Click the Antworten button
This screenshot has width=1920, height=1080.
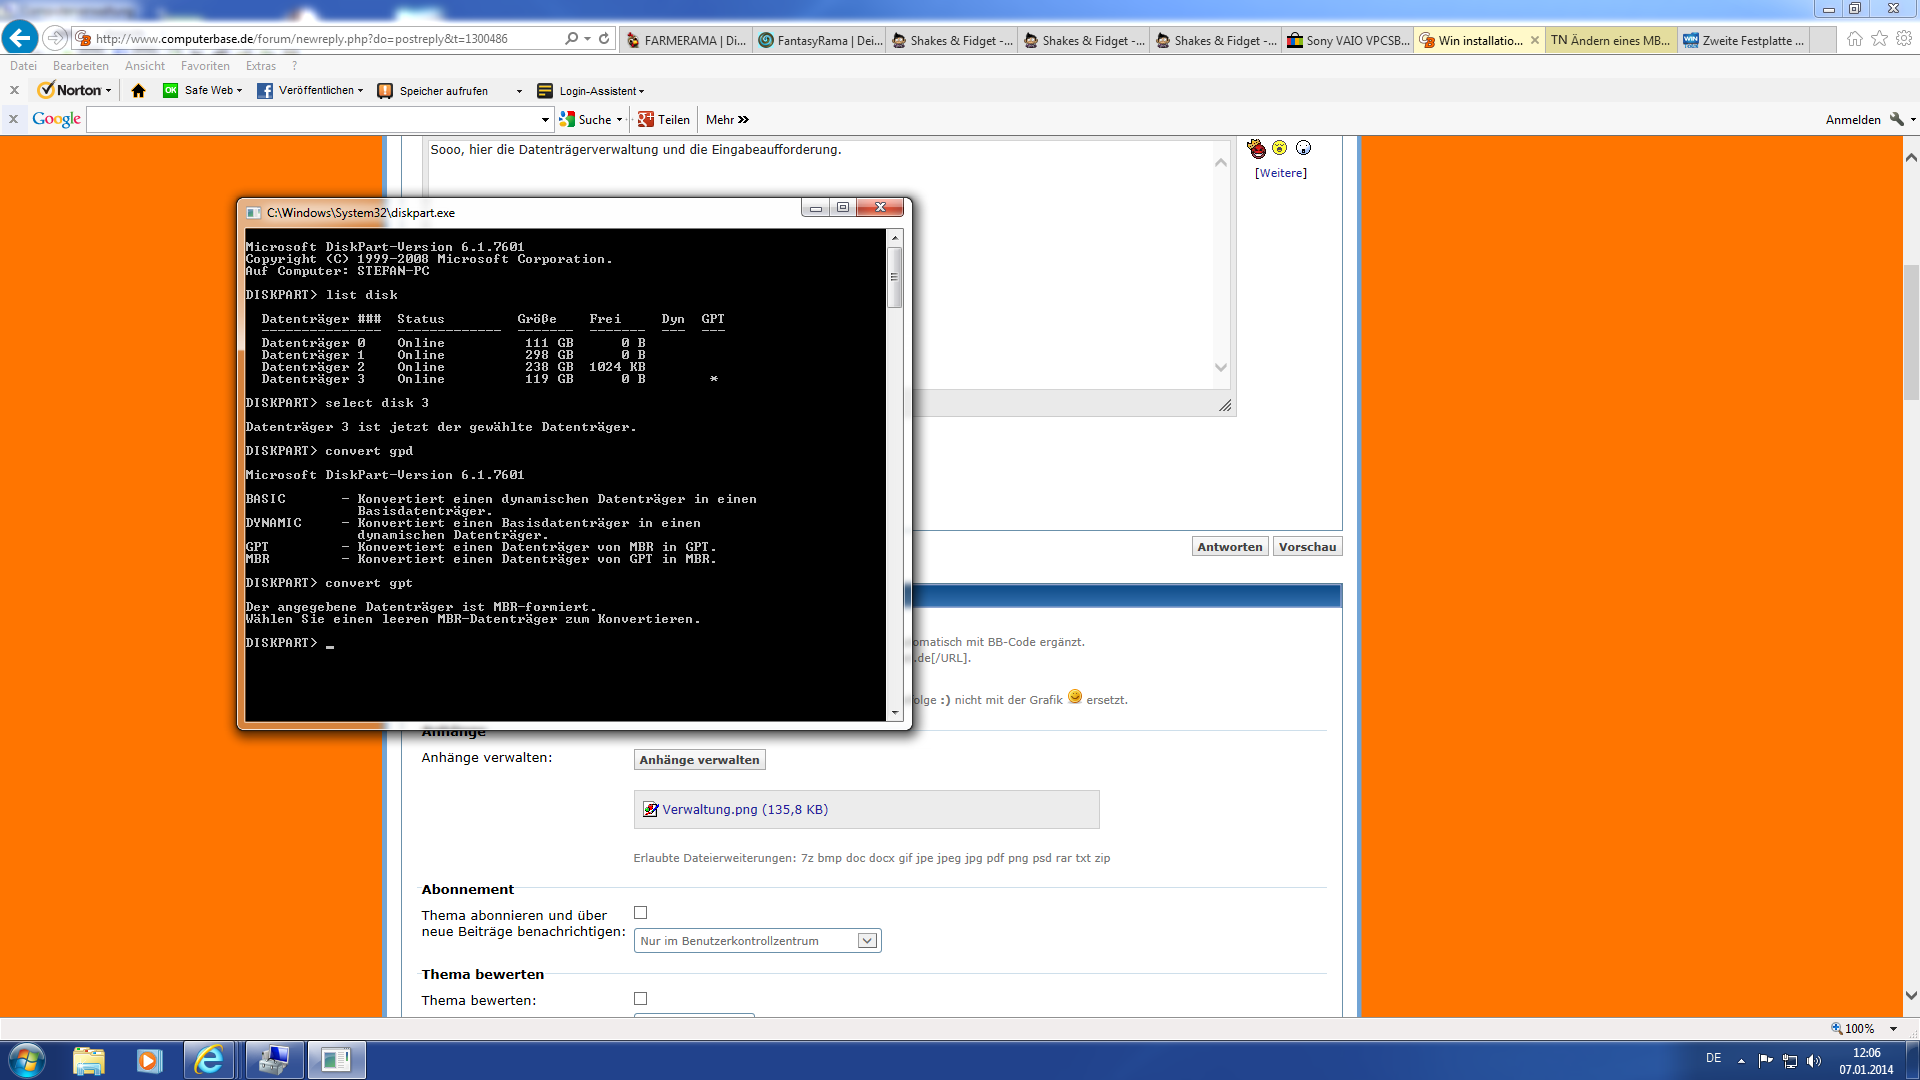pos(1229,547)
